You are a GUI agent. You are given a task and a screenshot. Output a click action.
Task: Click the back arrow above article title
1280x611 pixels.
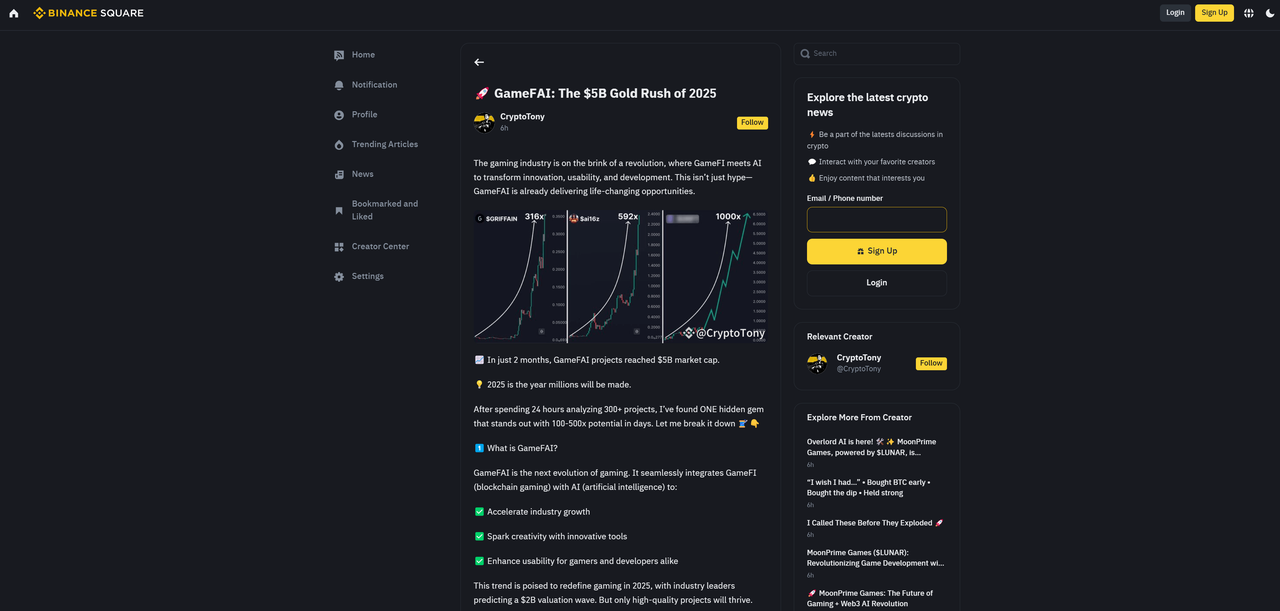pyautogui.click(x=479, y=62)
